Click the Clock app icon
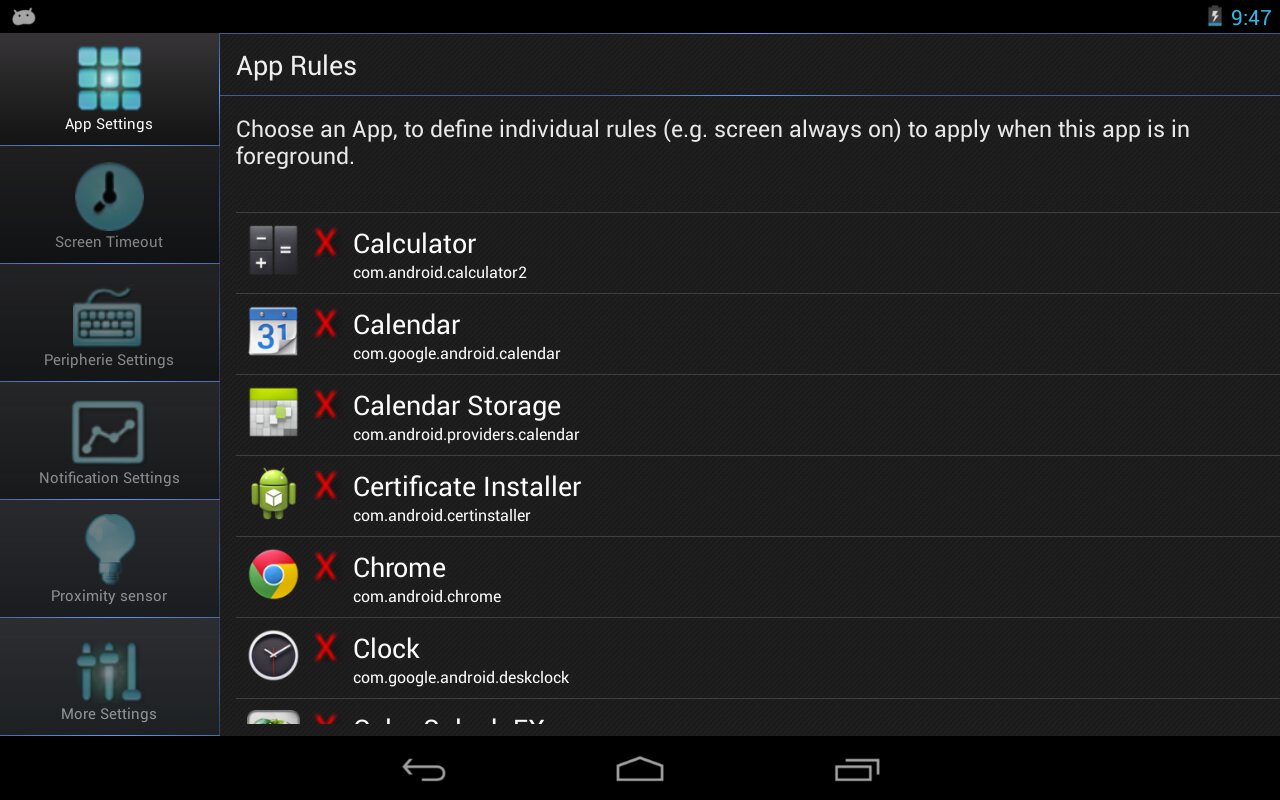Image resolution: width=1280 pixels, height=800 pixels. (273, 655)
